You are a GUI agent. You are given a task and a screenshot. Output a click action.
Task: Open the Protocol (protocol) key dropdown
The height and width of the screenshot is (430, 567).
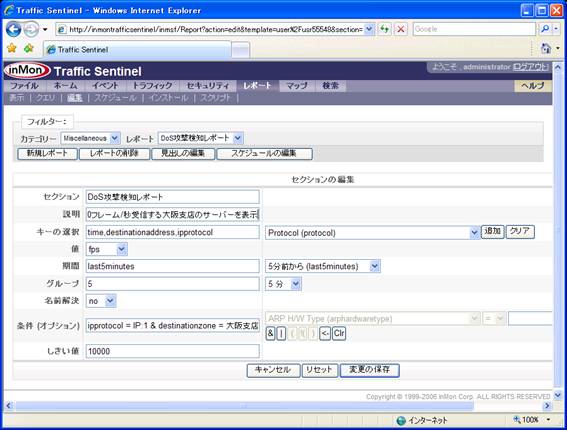(372, 233)
